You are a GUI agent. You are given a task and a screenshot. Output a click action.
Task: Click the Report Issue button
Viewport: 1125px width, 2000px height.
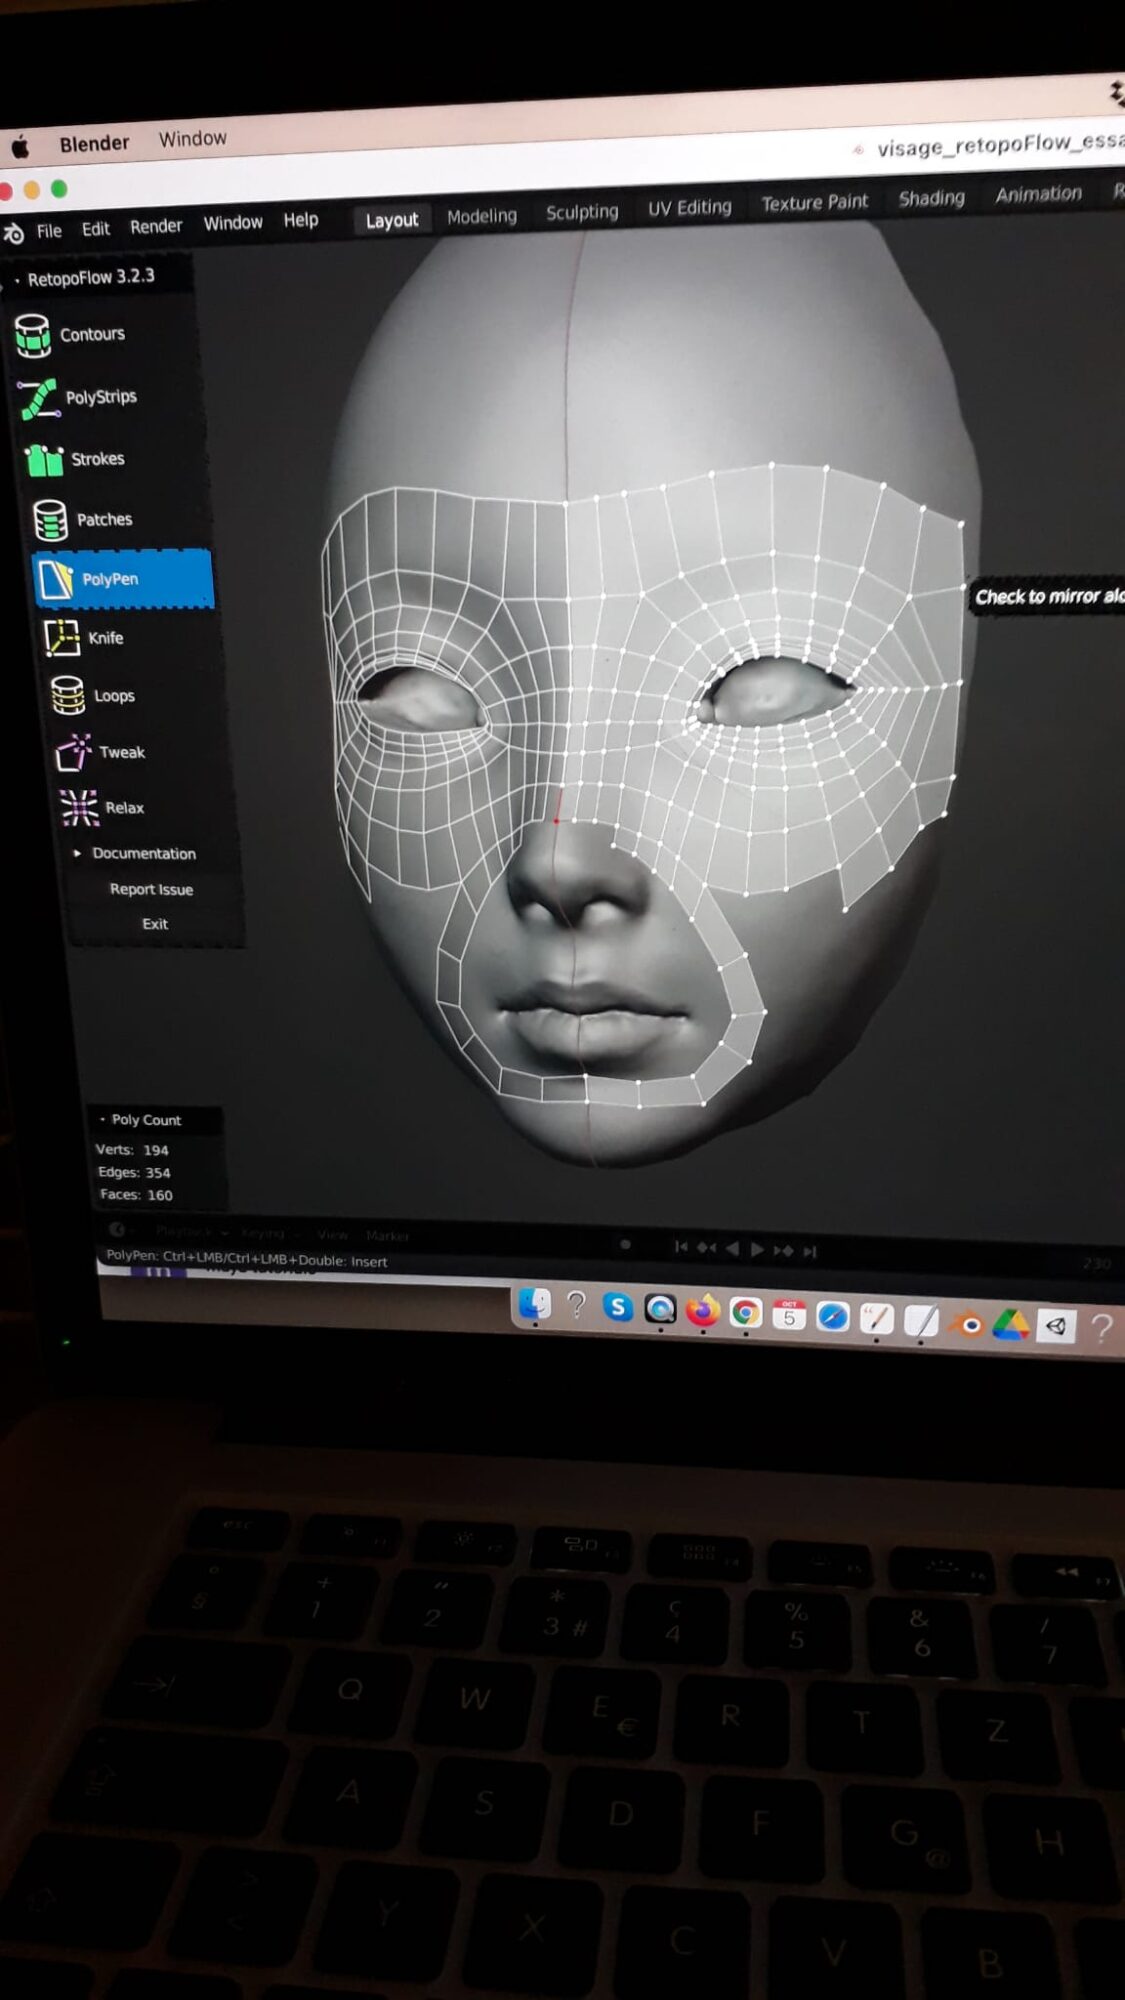coord(151,889)
